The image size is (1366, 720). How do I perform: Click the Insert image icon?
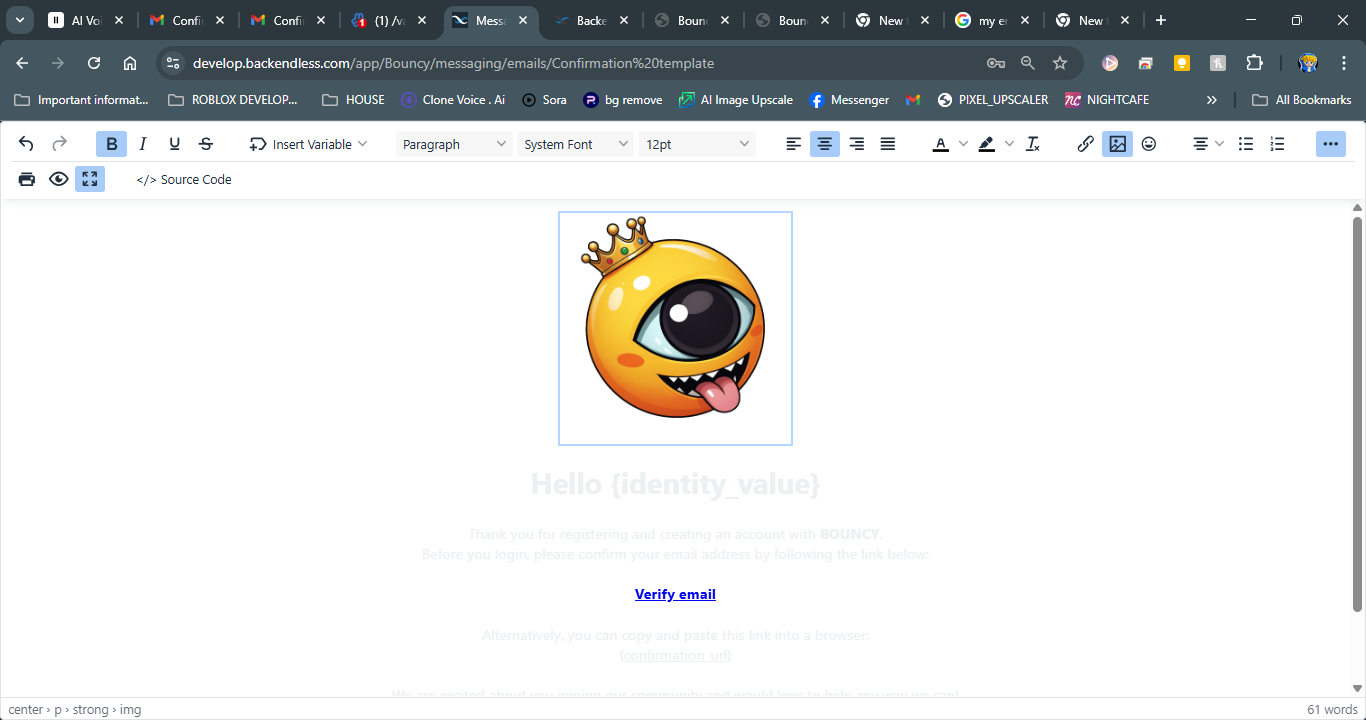point(1117,144)
